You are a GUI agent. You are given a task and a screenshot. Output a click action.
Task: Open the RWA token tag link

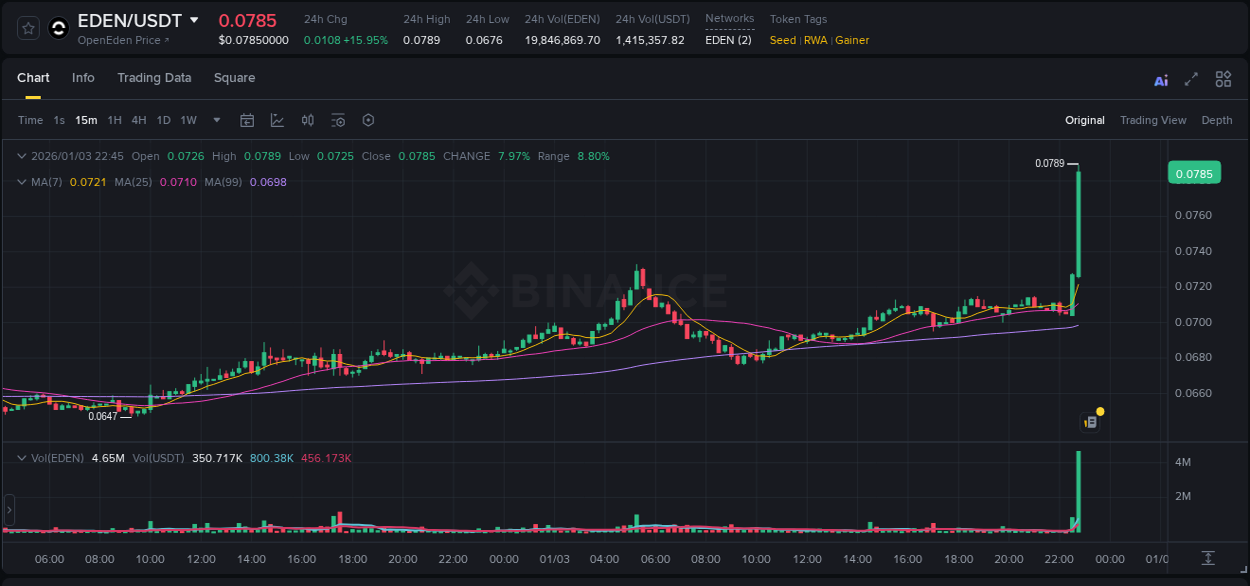click(x=815, y=41)
